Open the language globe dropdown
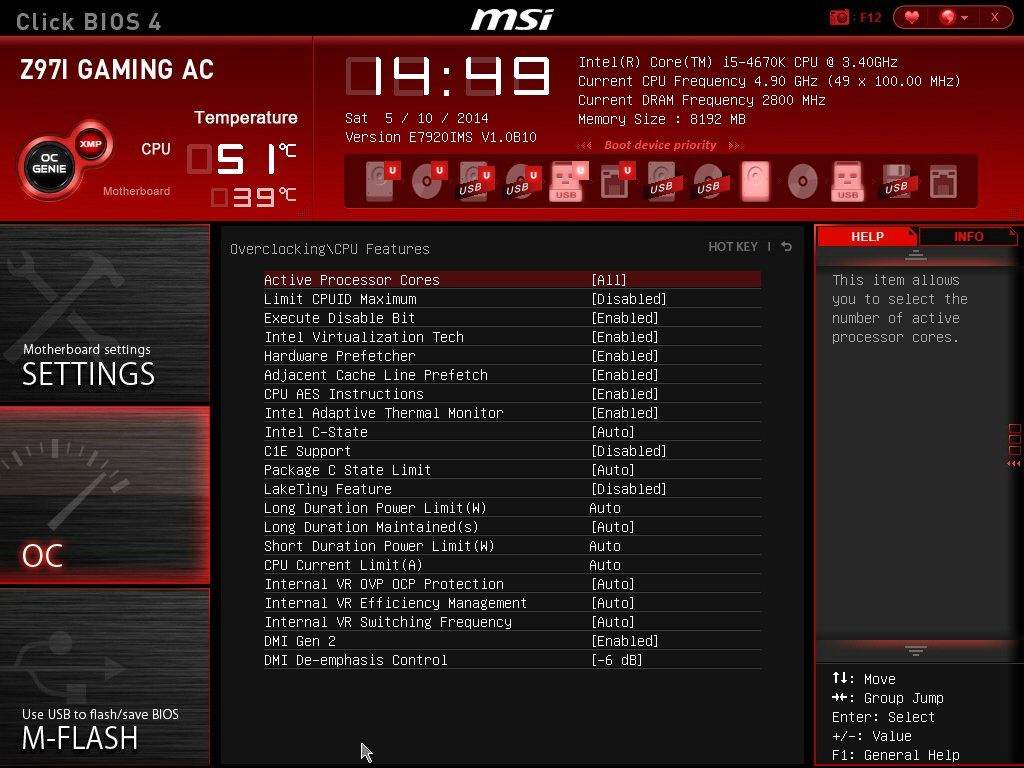The height and width of the screenshot is (768, 1024). click(x=953, y=18)
